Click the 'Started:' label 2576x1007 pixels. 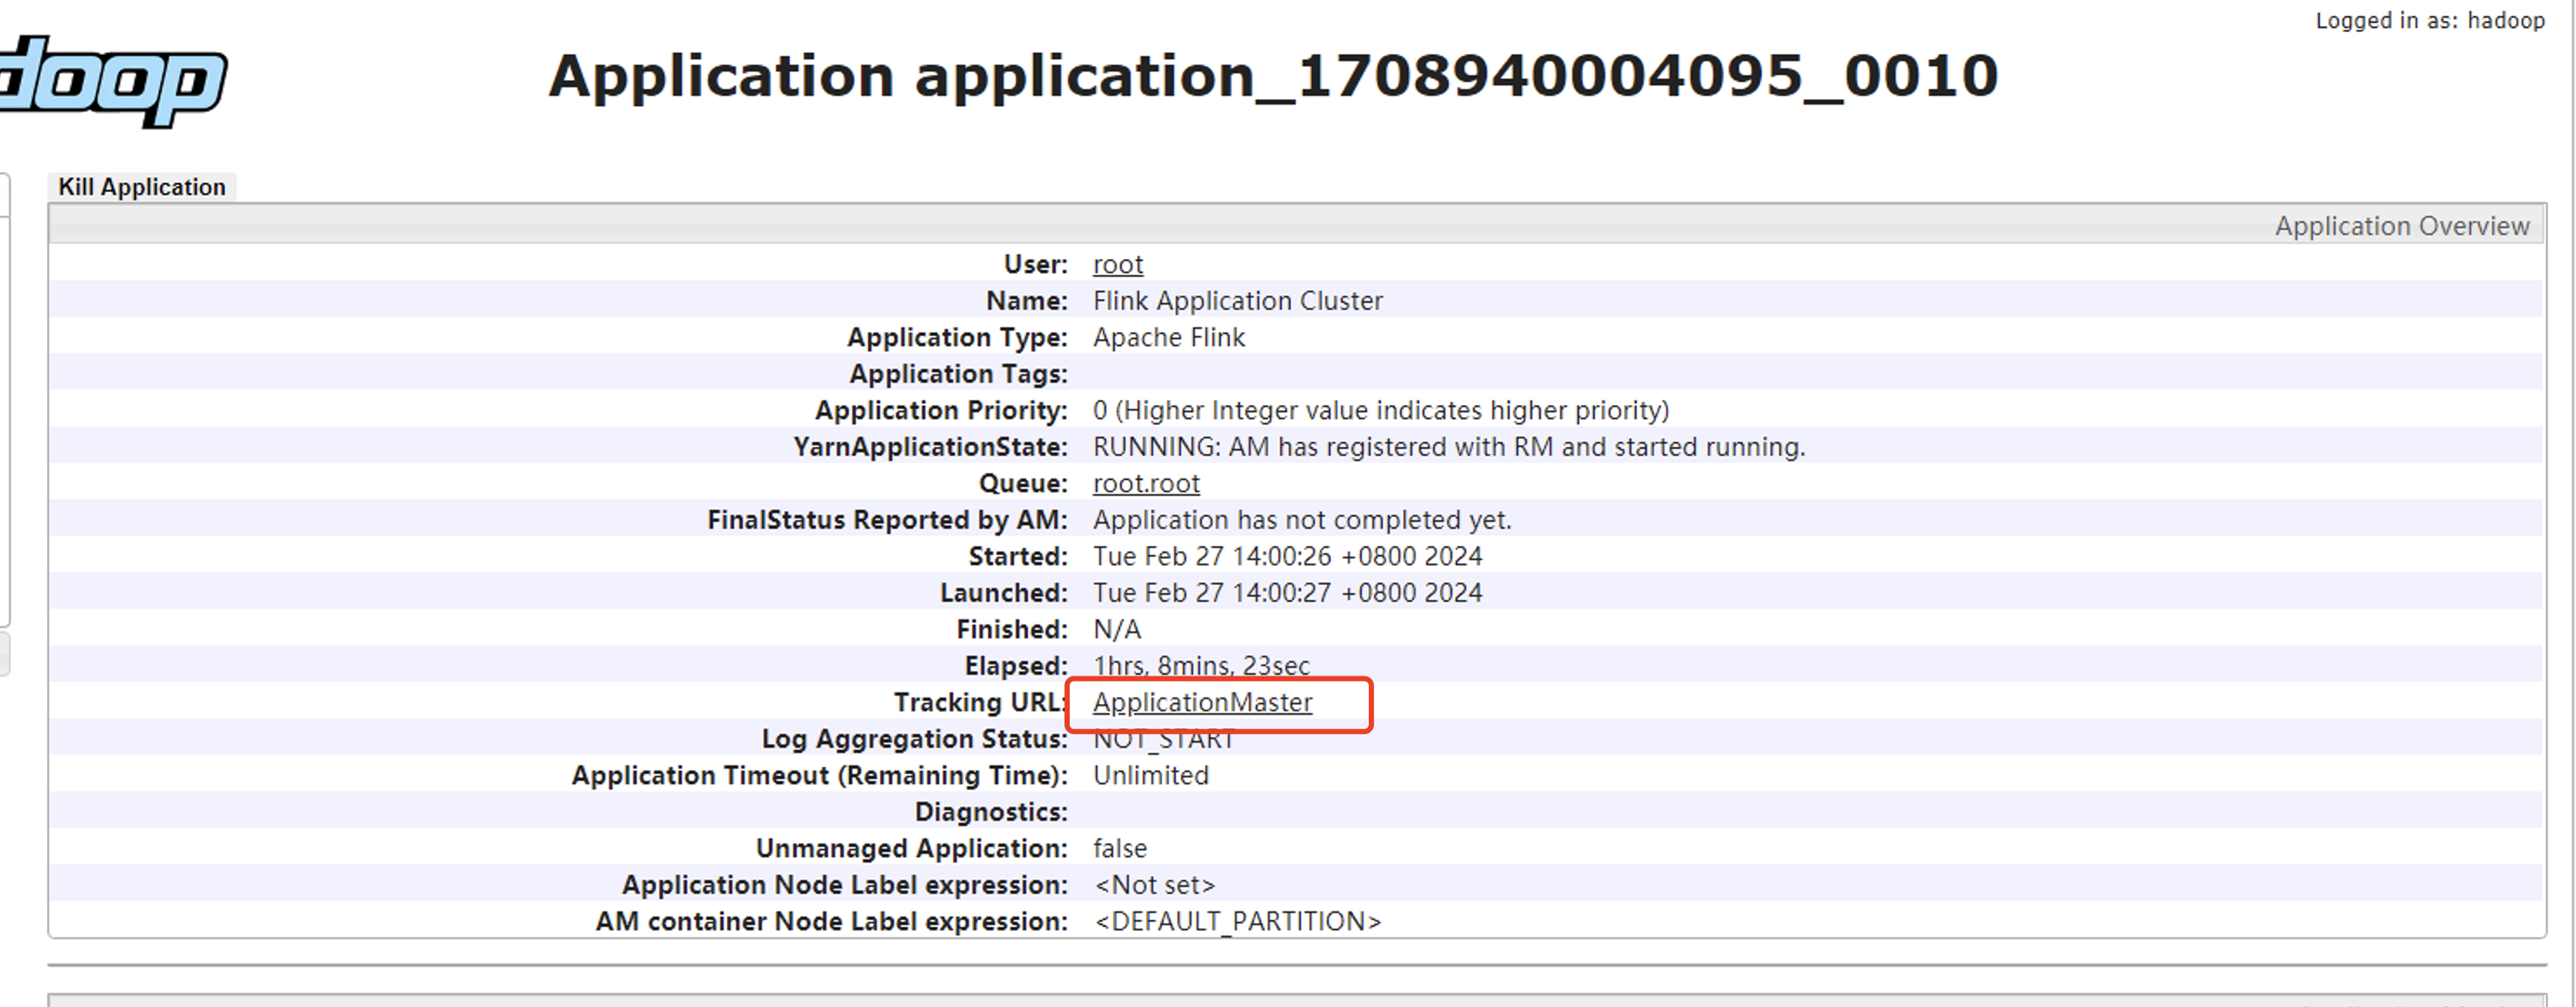pos(1018,557)
